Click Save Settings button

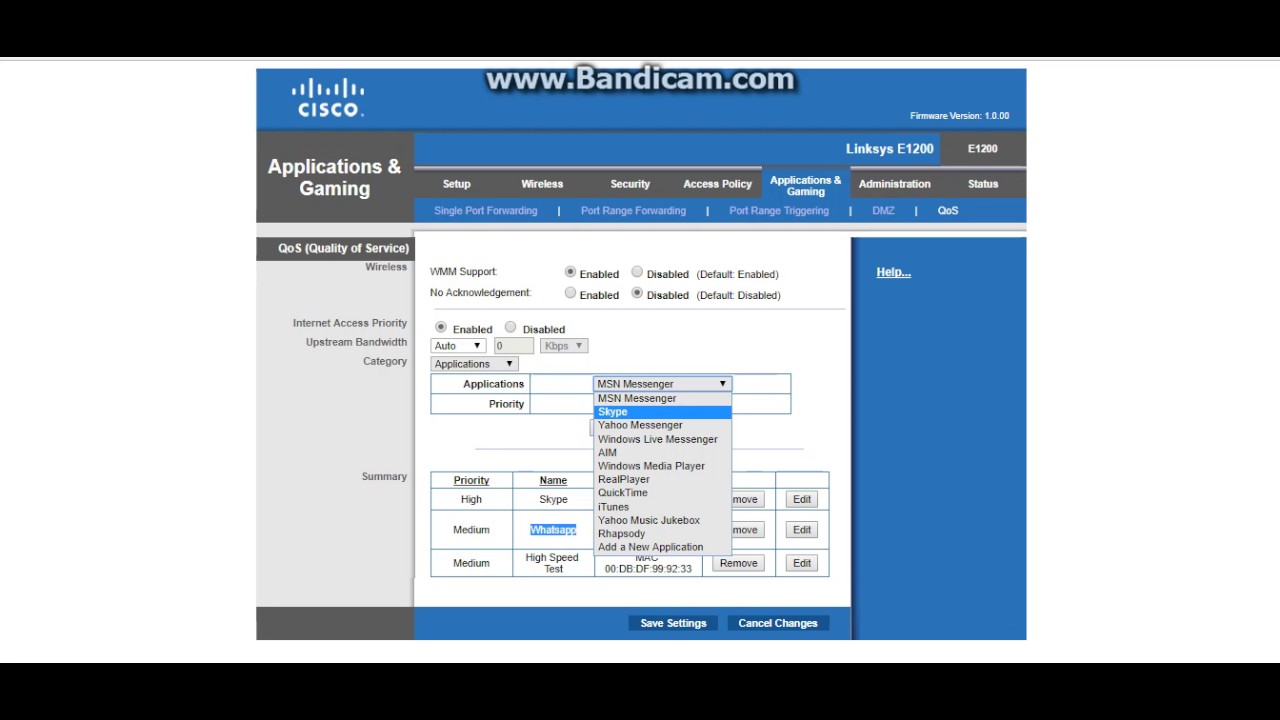pyautogui.click(x=673, y=623)
